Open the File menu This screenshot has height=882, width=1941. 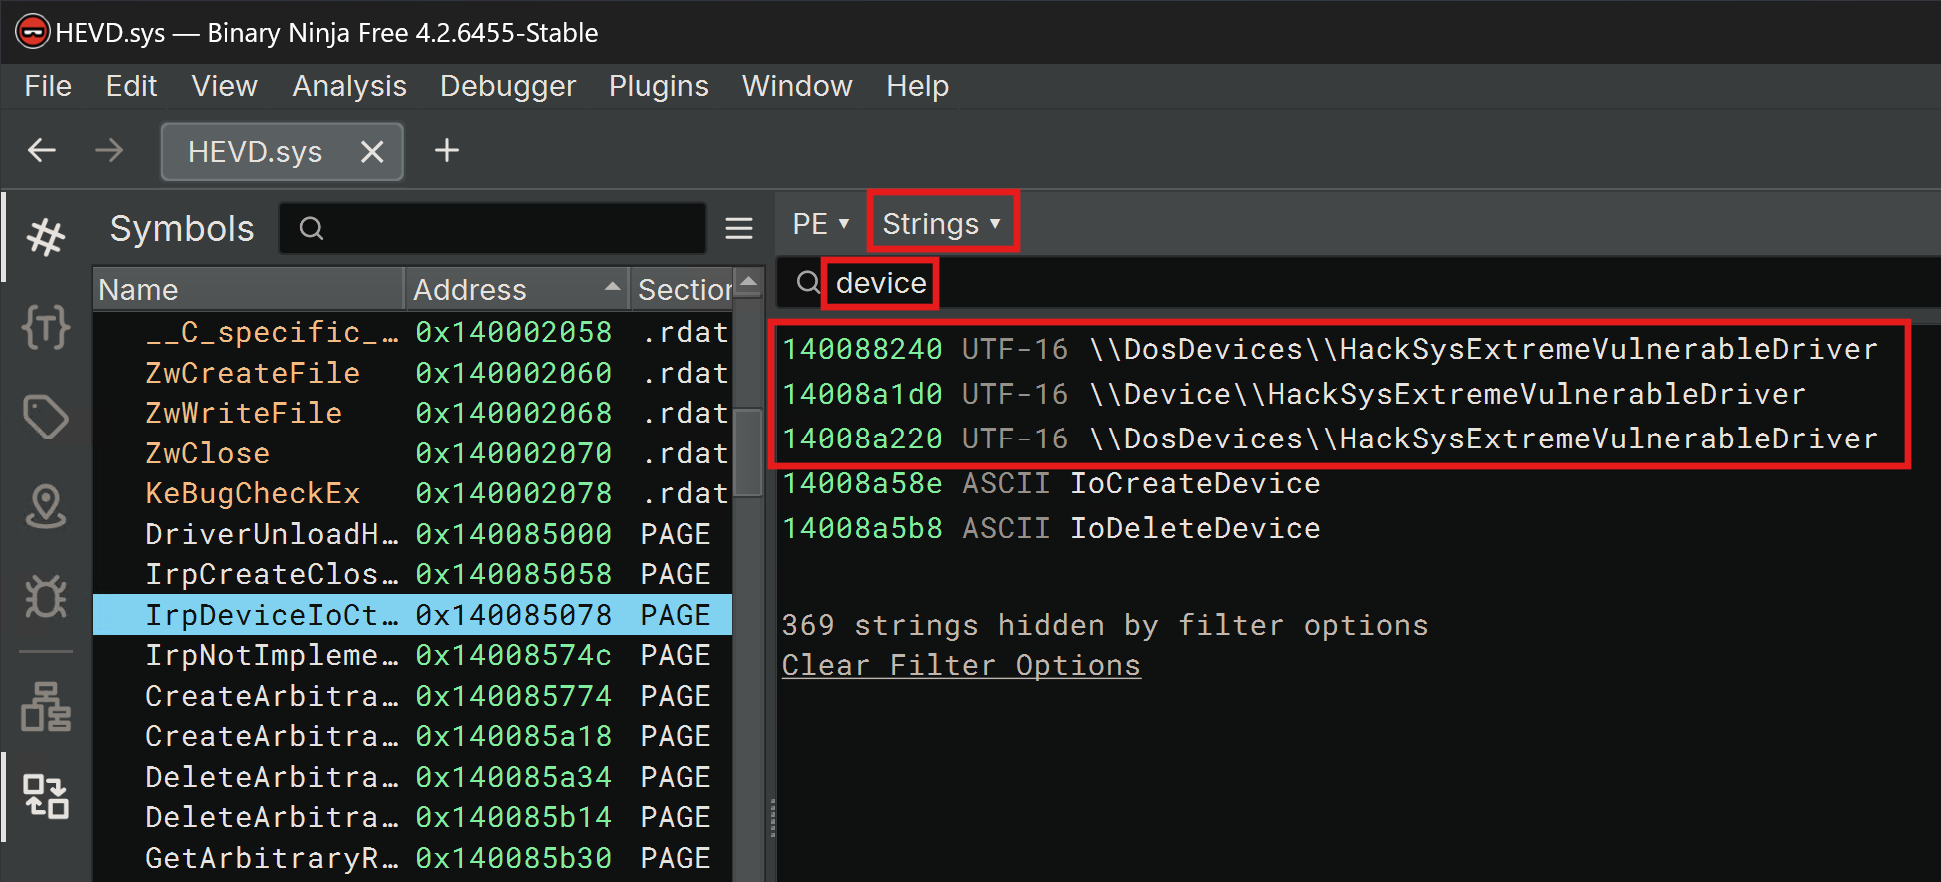48,86
